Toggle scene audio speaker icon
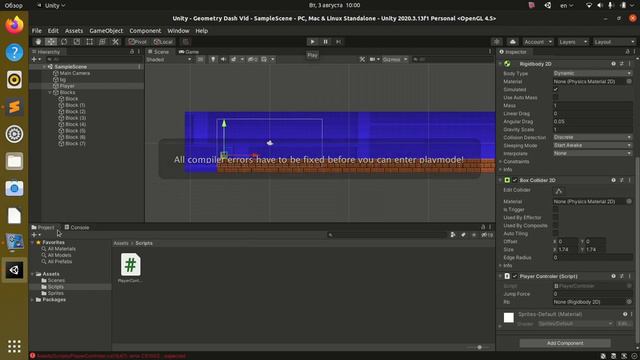This screenshot has width=640, height=360. point(223,59)
